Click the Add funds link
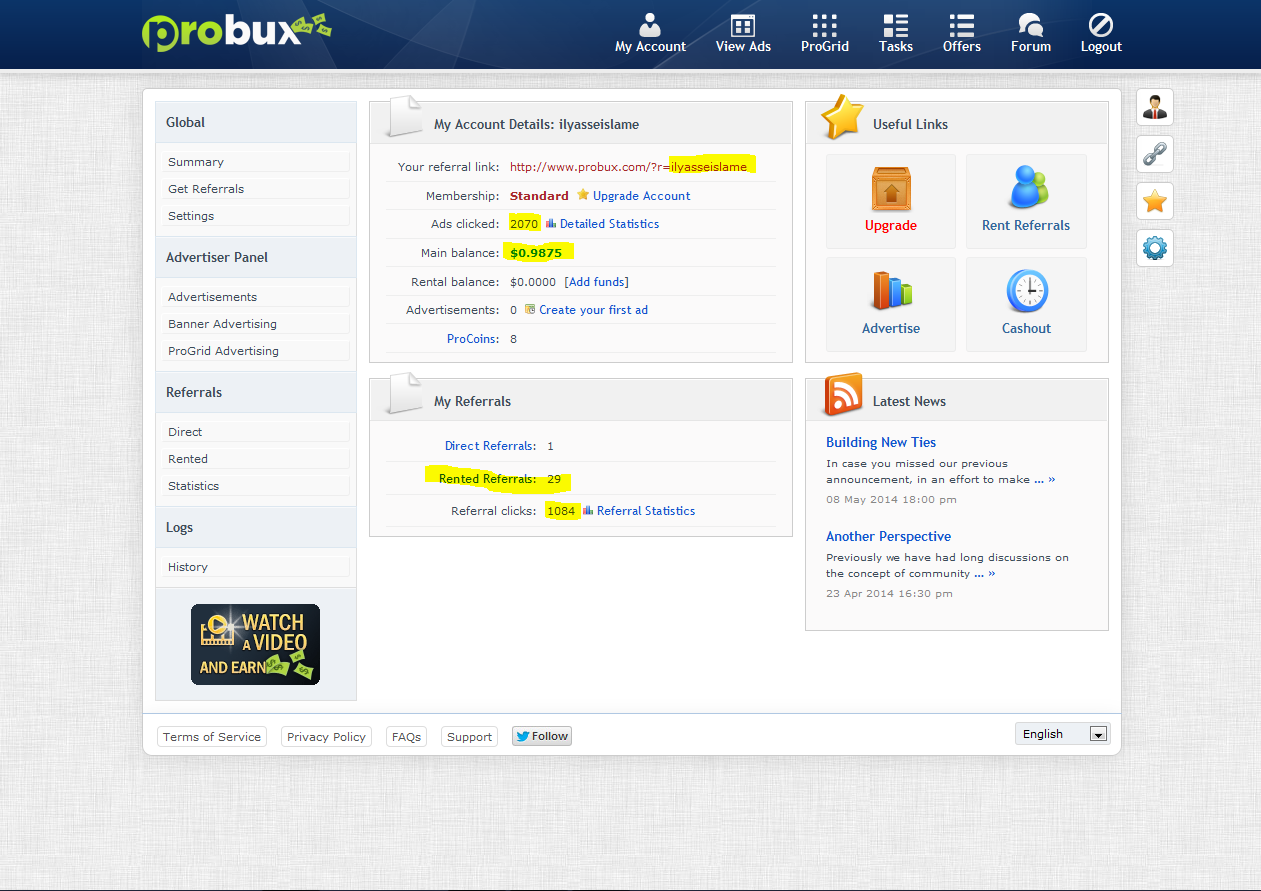Image resolution: width=1261 pixels, height=891 pixels. pos(597,282)
